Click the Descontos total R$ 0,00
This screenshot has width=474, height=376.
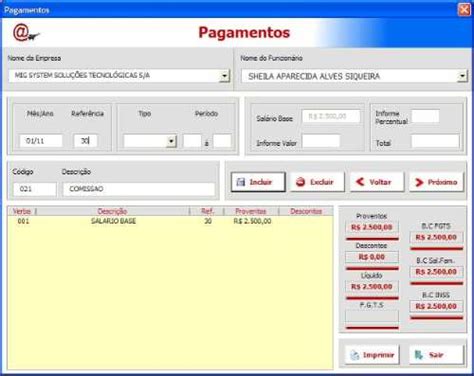pos(372,257)
